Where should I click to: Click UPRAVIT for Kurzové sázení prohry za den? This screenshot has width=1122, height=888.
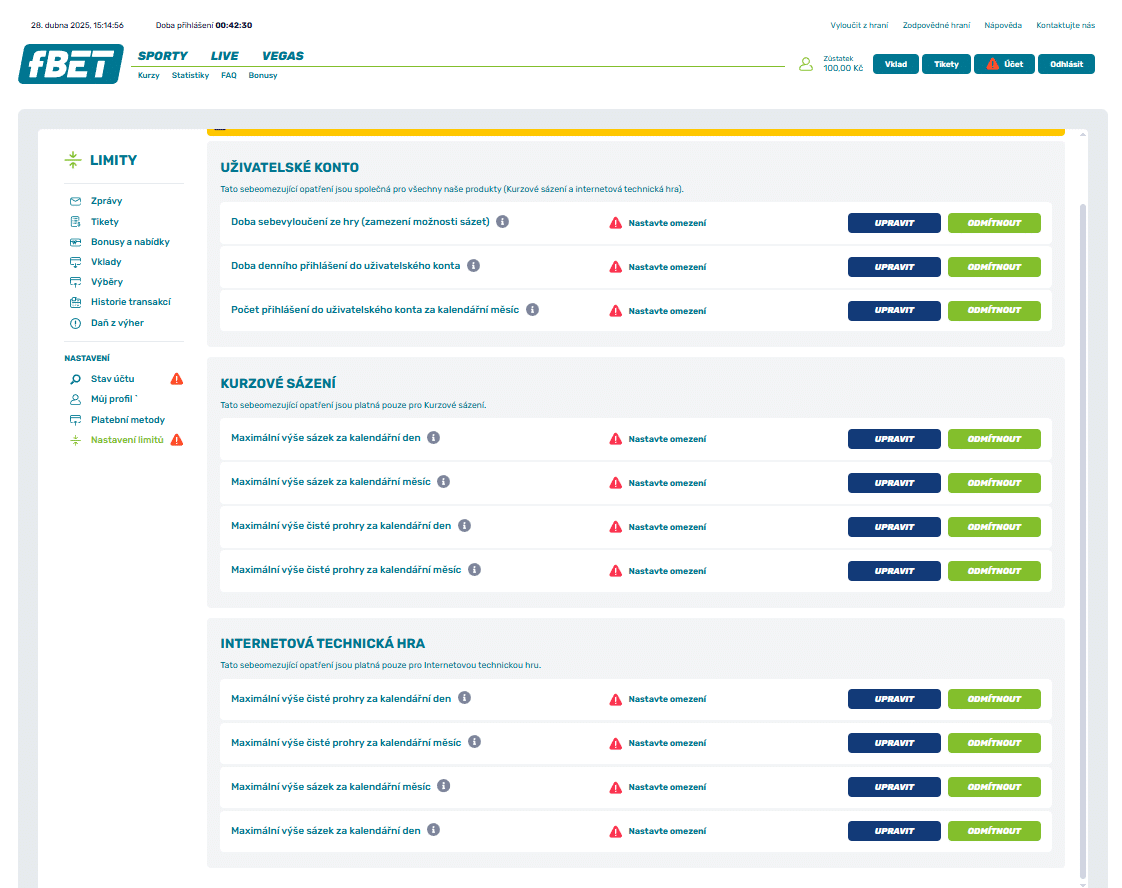point(894,527)
